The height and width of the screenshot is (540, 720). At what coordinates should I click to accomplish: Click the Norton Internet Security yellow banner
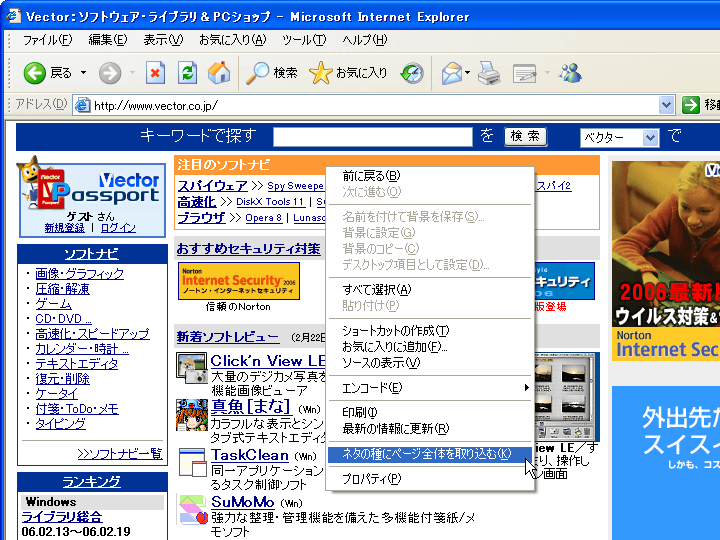[x=239, y=281]
